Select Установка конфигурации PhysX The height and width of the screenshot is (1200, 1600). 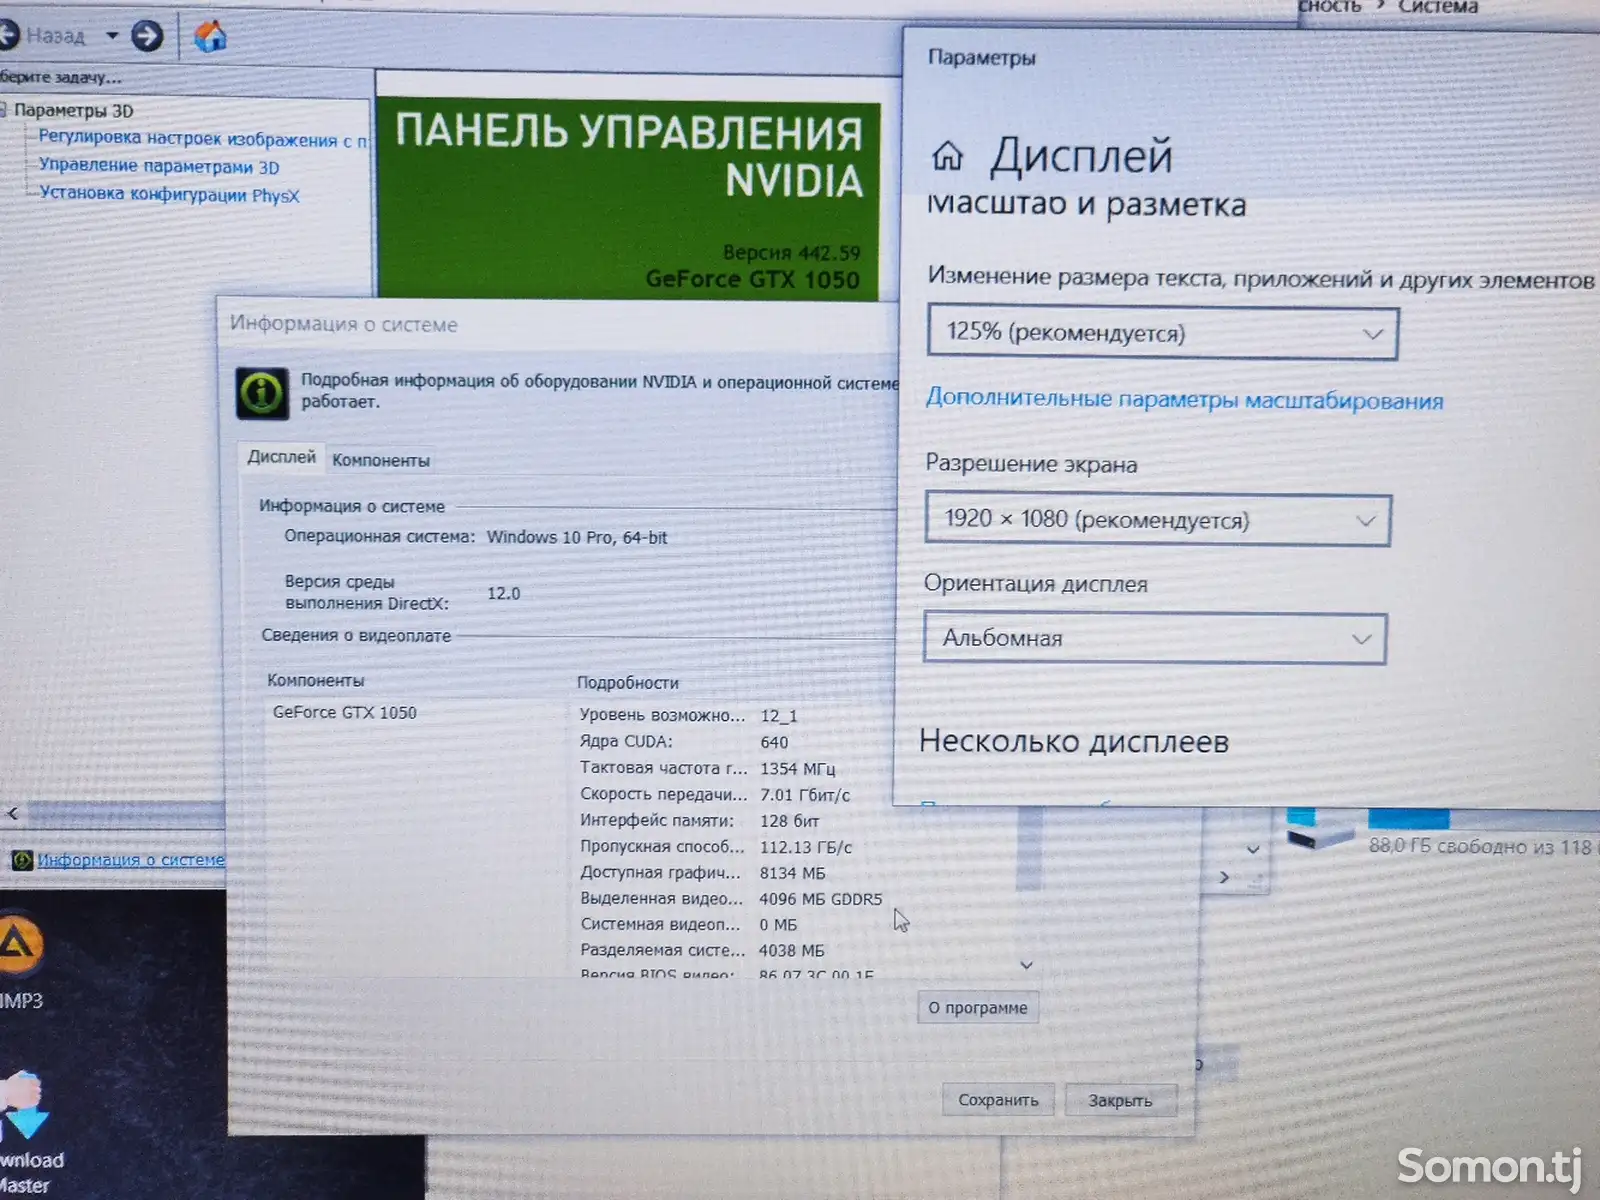click(x=169, y=194)
